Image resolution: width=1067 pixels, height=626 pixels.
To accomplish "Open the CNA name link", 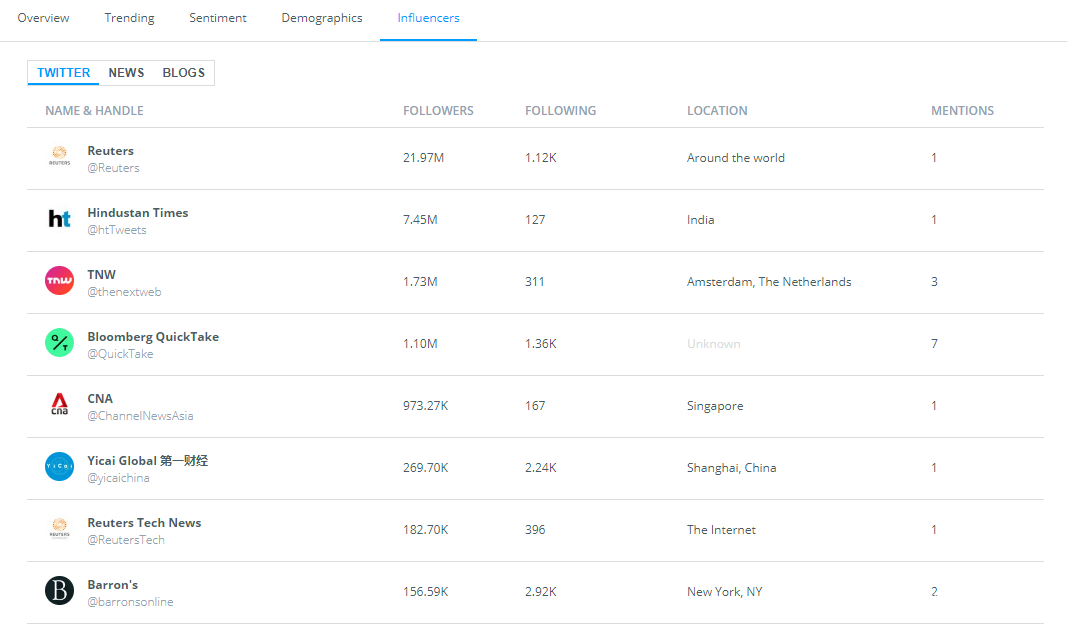I will pos(100,399).
